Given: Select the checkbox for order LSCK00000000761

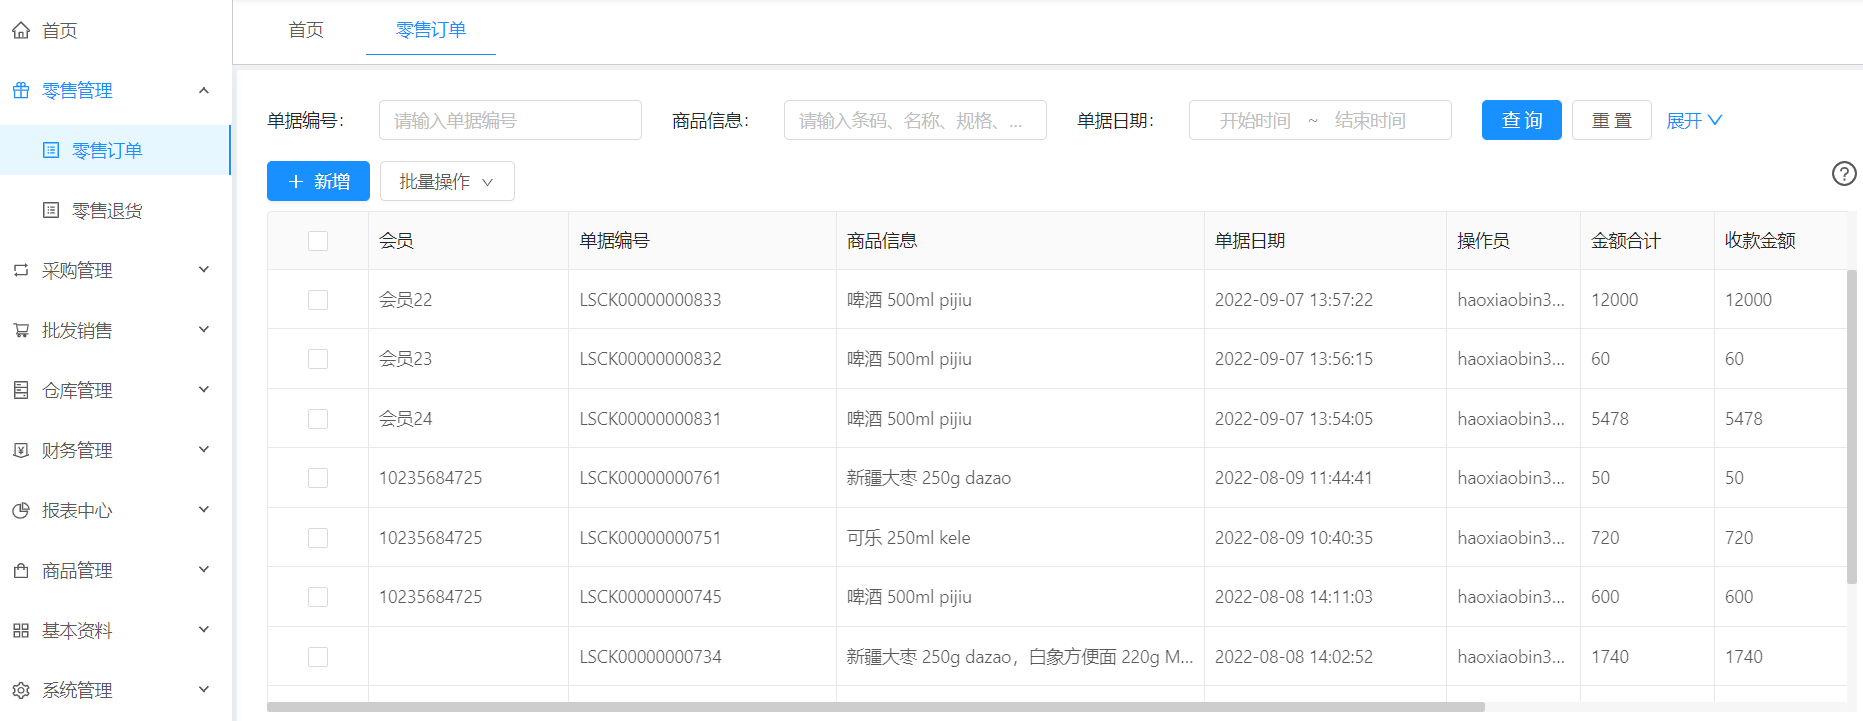Looking at the screenshot, I should click(x=318, y=478).
